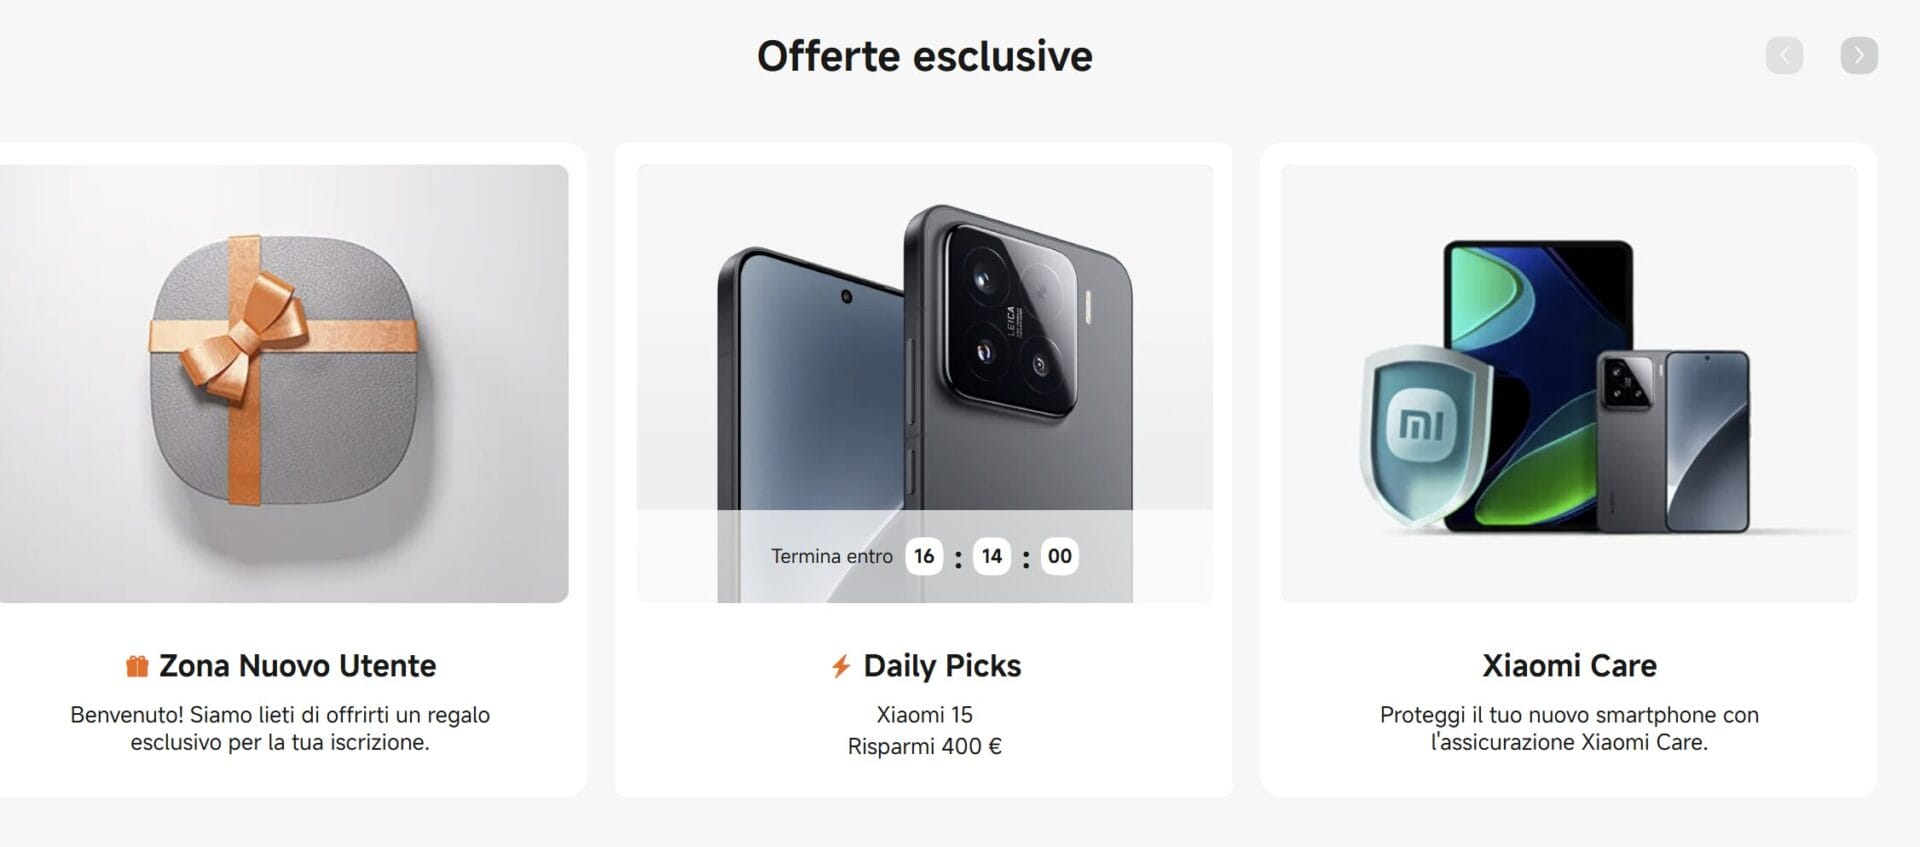Screen dimensions: 1920x847
Task: Click the Proteggi il tuo nuovo smartphone description
Action: point(1569,728)
